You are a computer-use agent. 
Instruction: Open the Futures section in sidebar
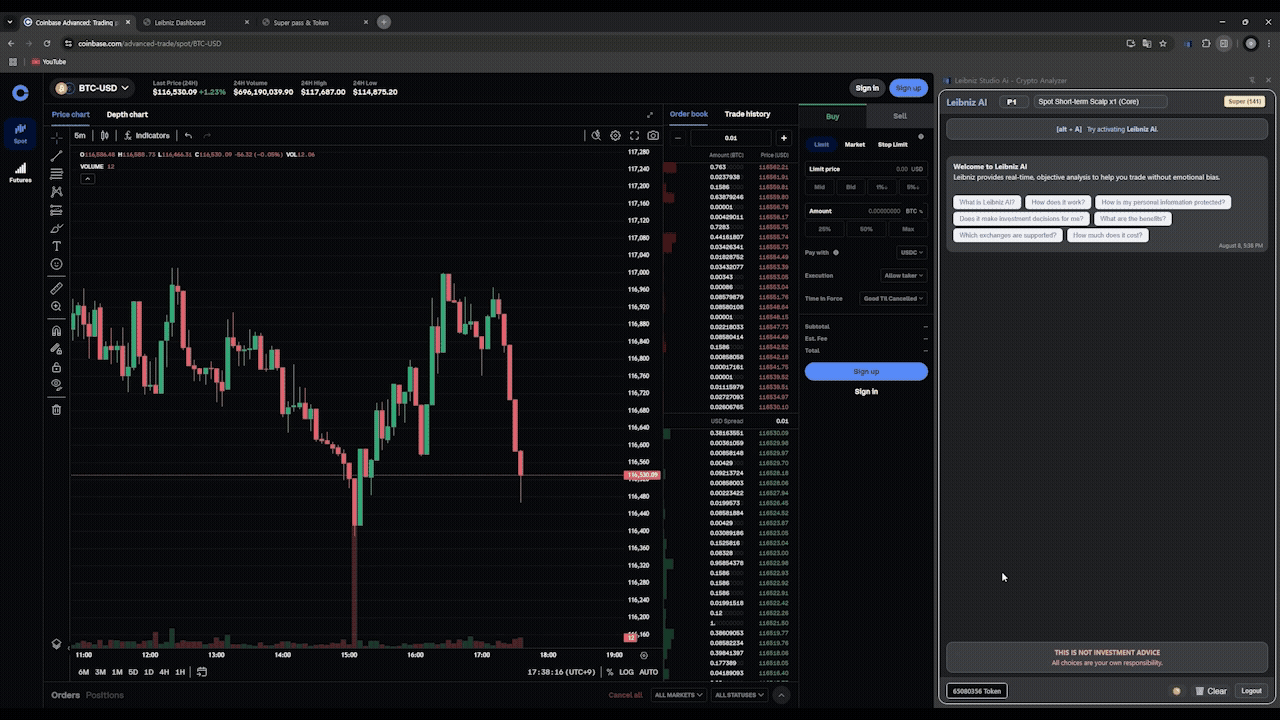pyautogui.click(x=20, y=172)
